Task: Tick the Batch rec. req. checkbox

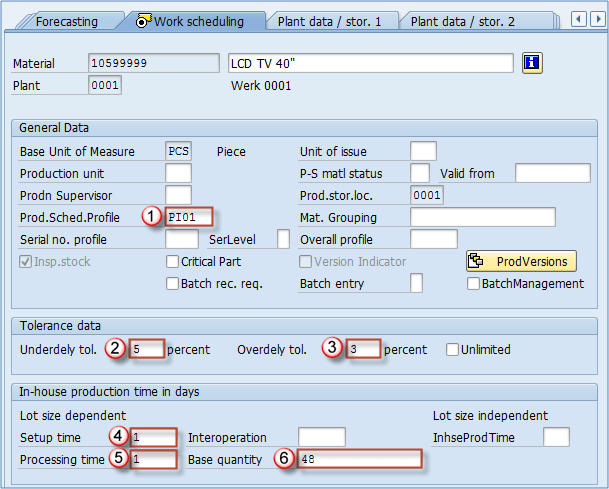Action: 173,283
